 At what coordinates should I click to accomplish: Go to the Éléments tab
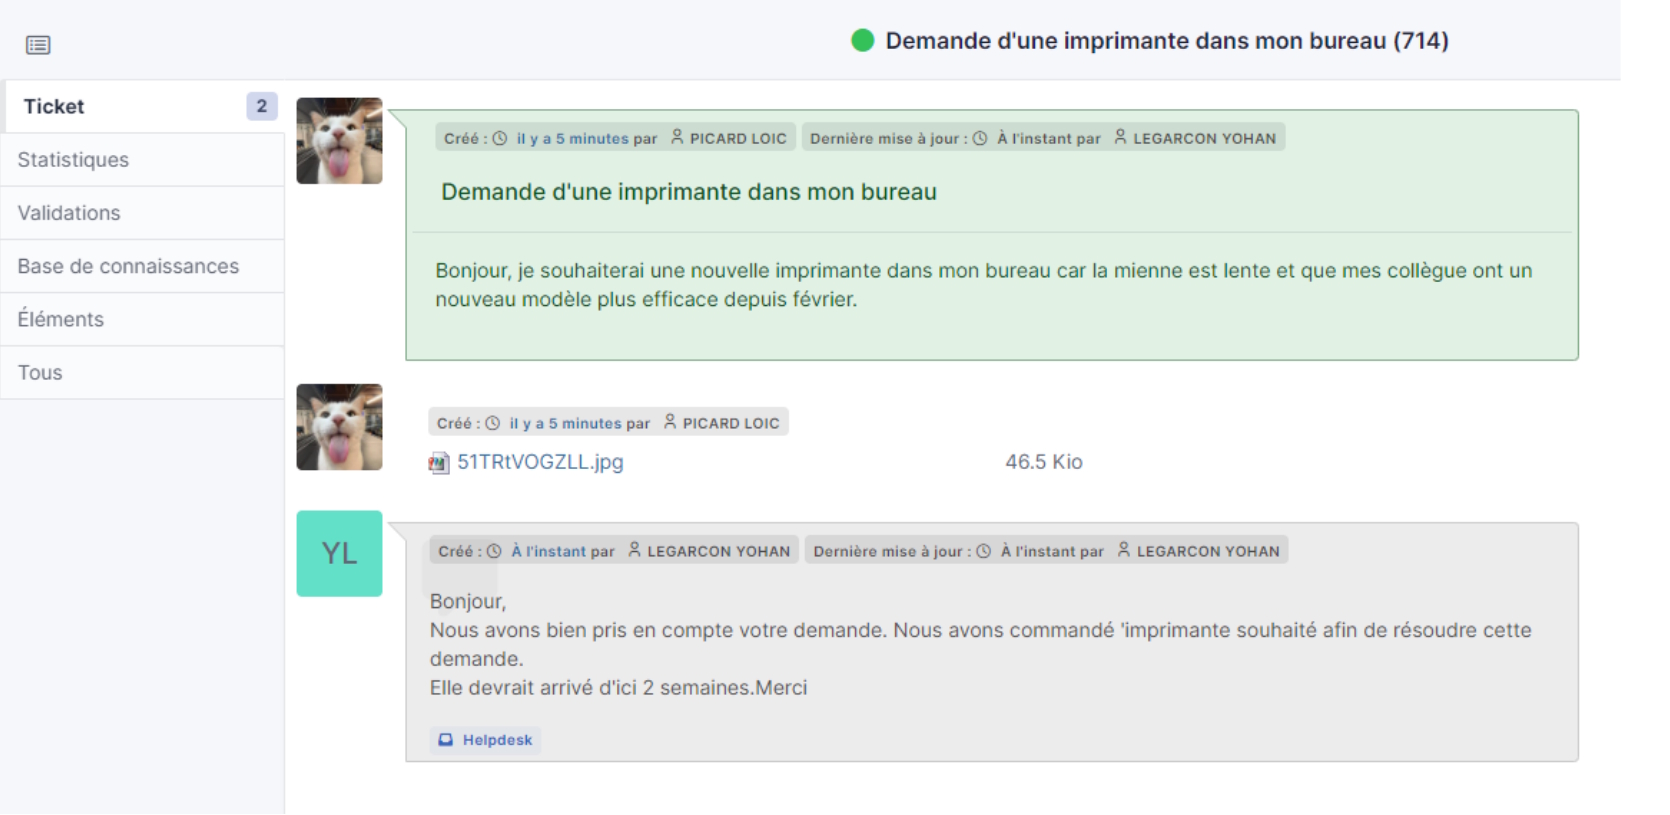[x=61, y=320]
